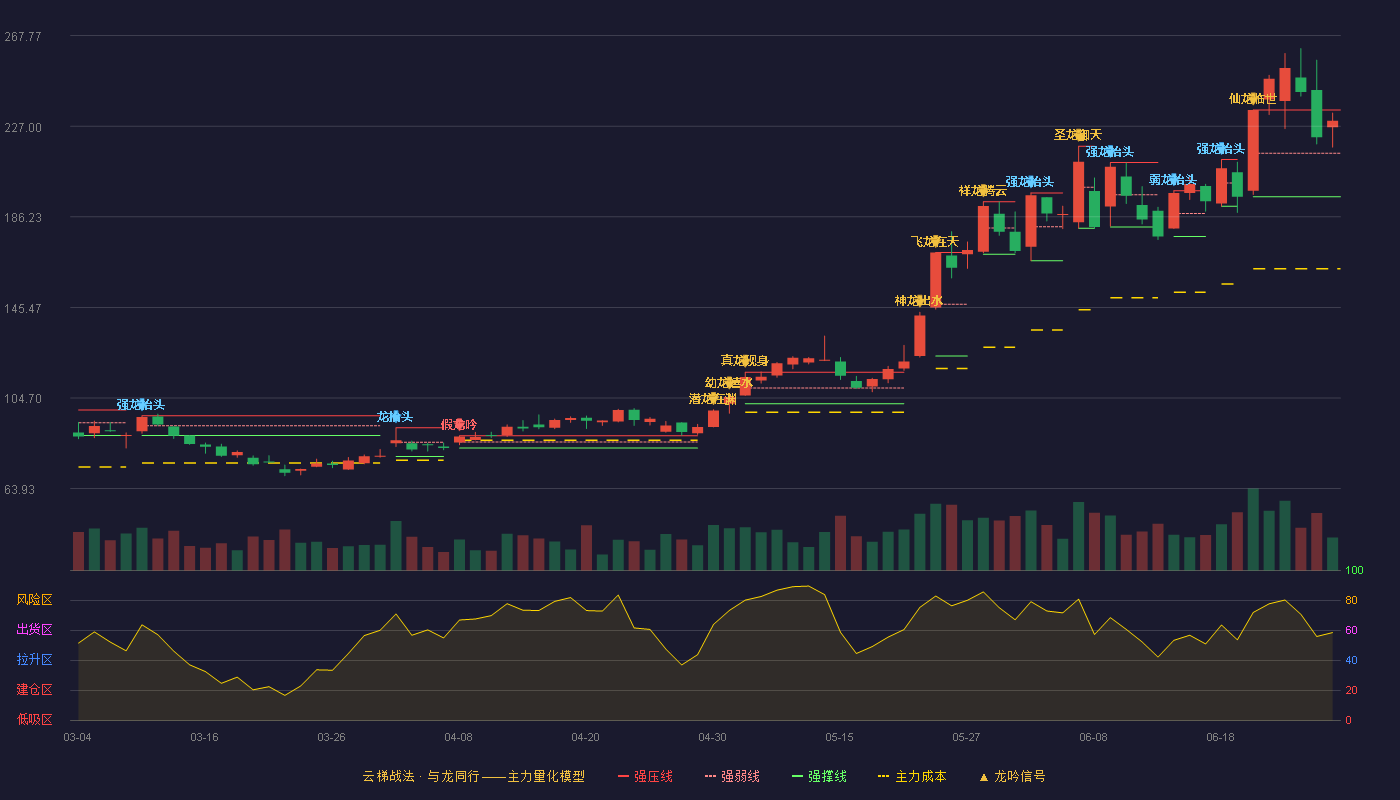Click the 03-26 date label
Image resolution: width=1400 pixels, height=800 pixels.
331,737
